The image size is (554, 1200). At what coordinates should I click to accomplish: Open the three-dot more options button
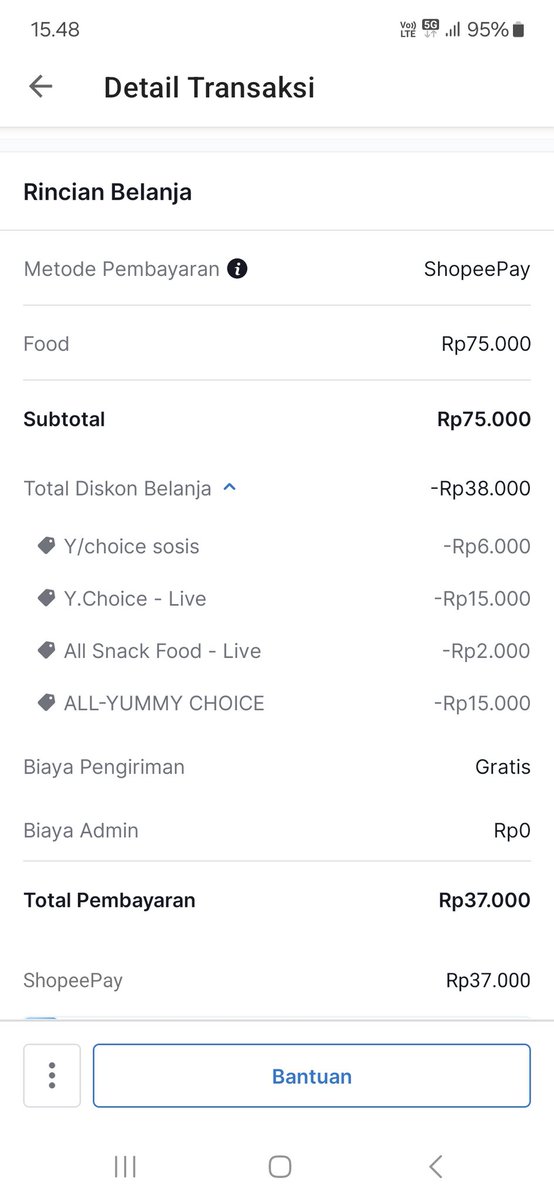(52, 1076)
